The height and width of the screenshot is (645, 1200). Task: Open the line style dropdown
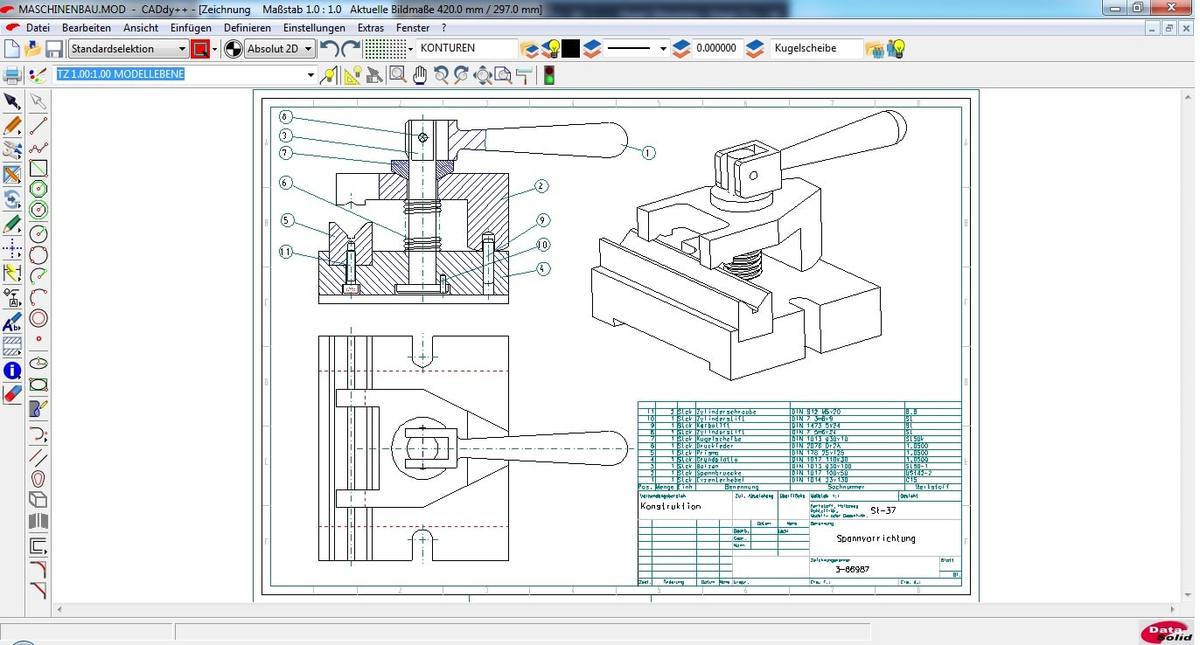click(662, 49)
